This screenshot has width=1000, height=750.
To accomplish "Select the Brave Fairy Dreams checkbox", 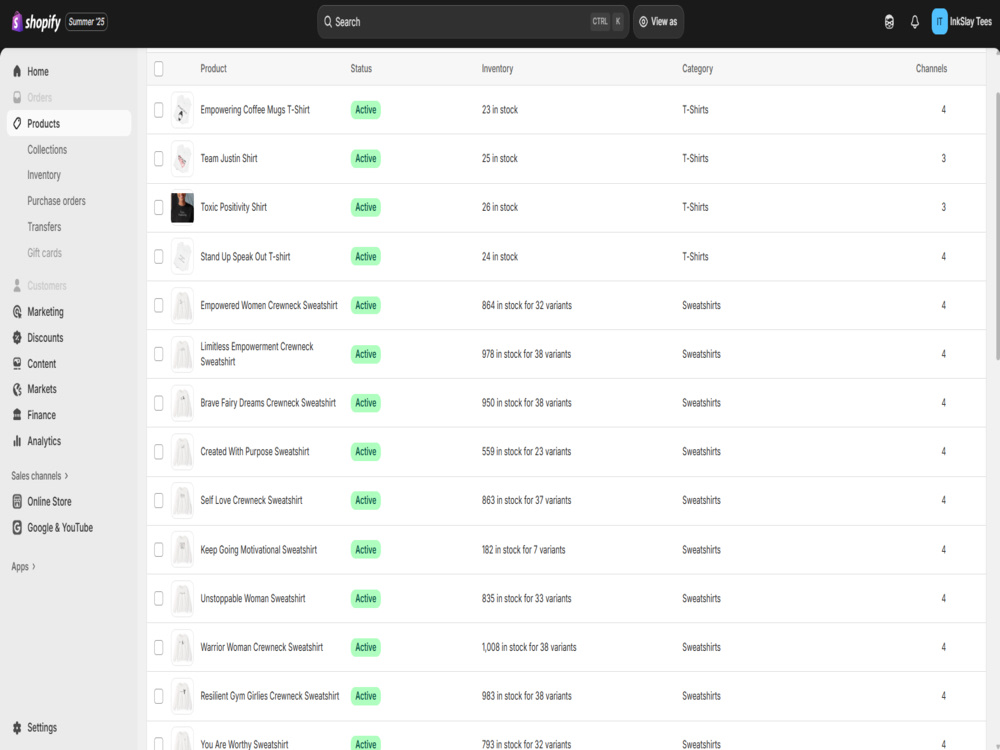I will point(159,403).
